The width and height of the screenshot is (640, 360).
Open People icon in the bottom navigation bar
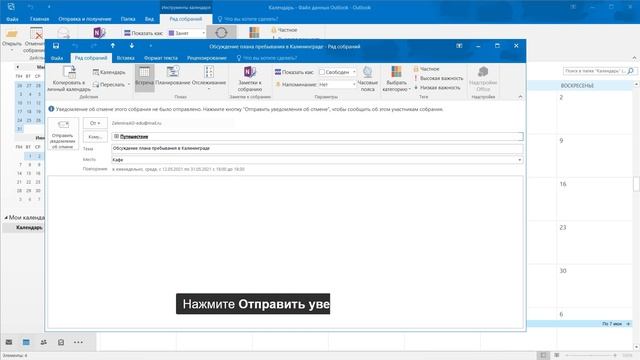[x=43, y=342]
